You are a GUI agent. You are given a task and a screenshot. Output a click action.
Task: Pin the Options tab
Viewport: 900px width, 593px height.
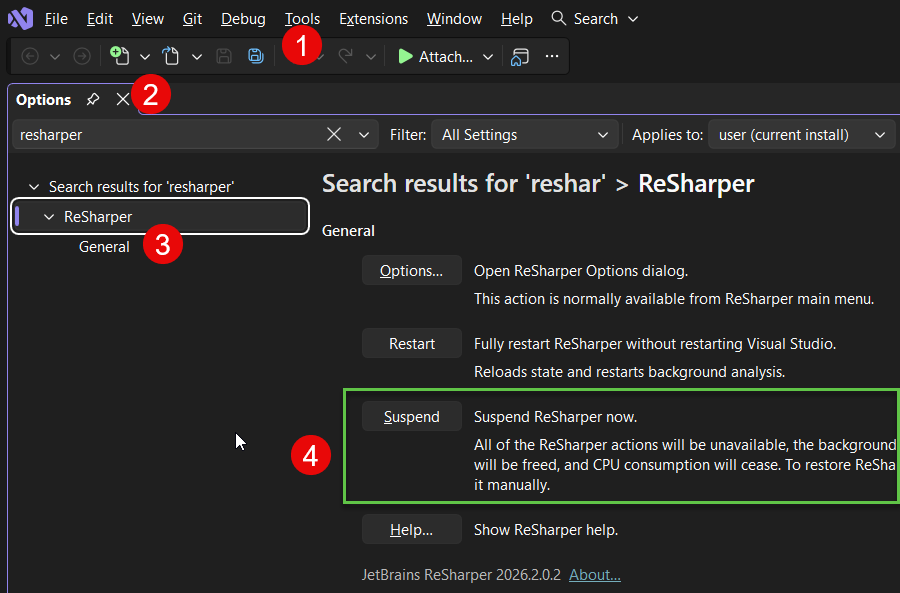click(93, 99)
